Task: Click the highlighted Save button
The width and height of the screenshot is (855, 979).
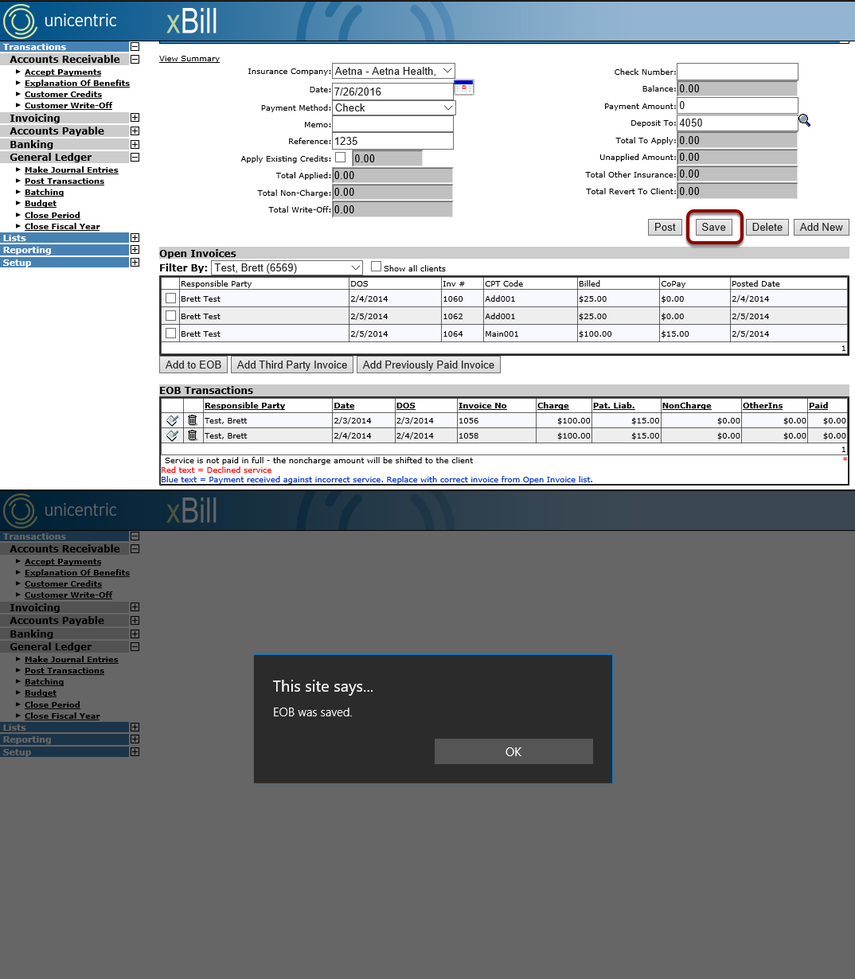Action: (x=714, y=227)
